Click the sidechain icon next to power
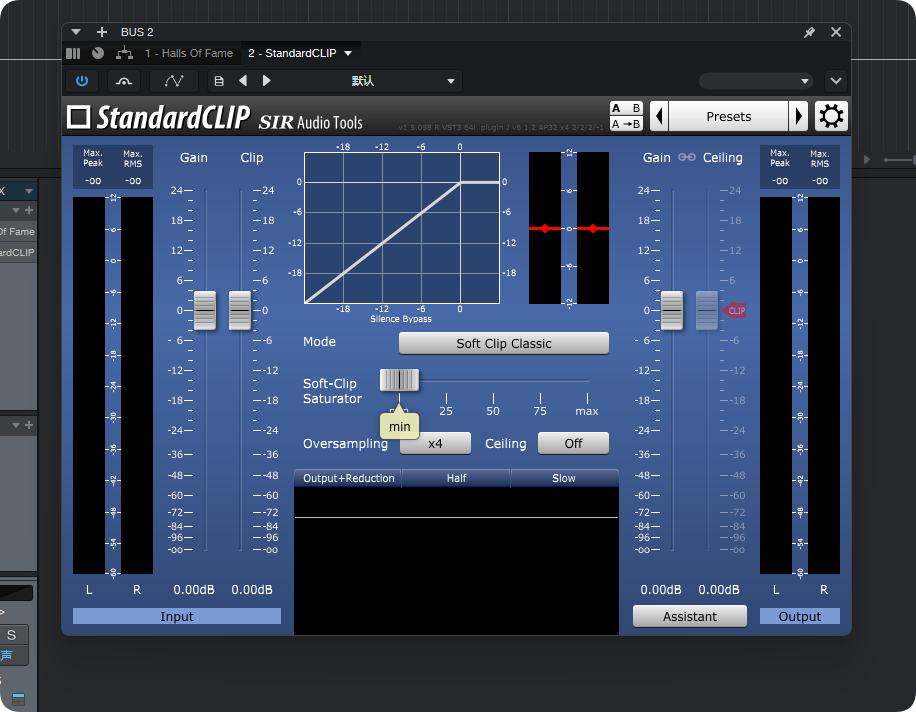 pos(124,81)
